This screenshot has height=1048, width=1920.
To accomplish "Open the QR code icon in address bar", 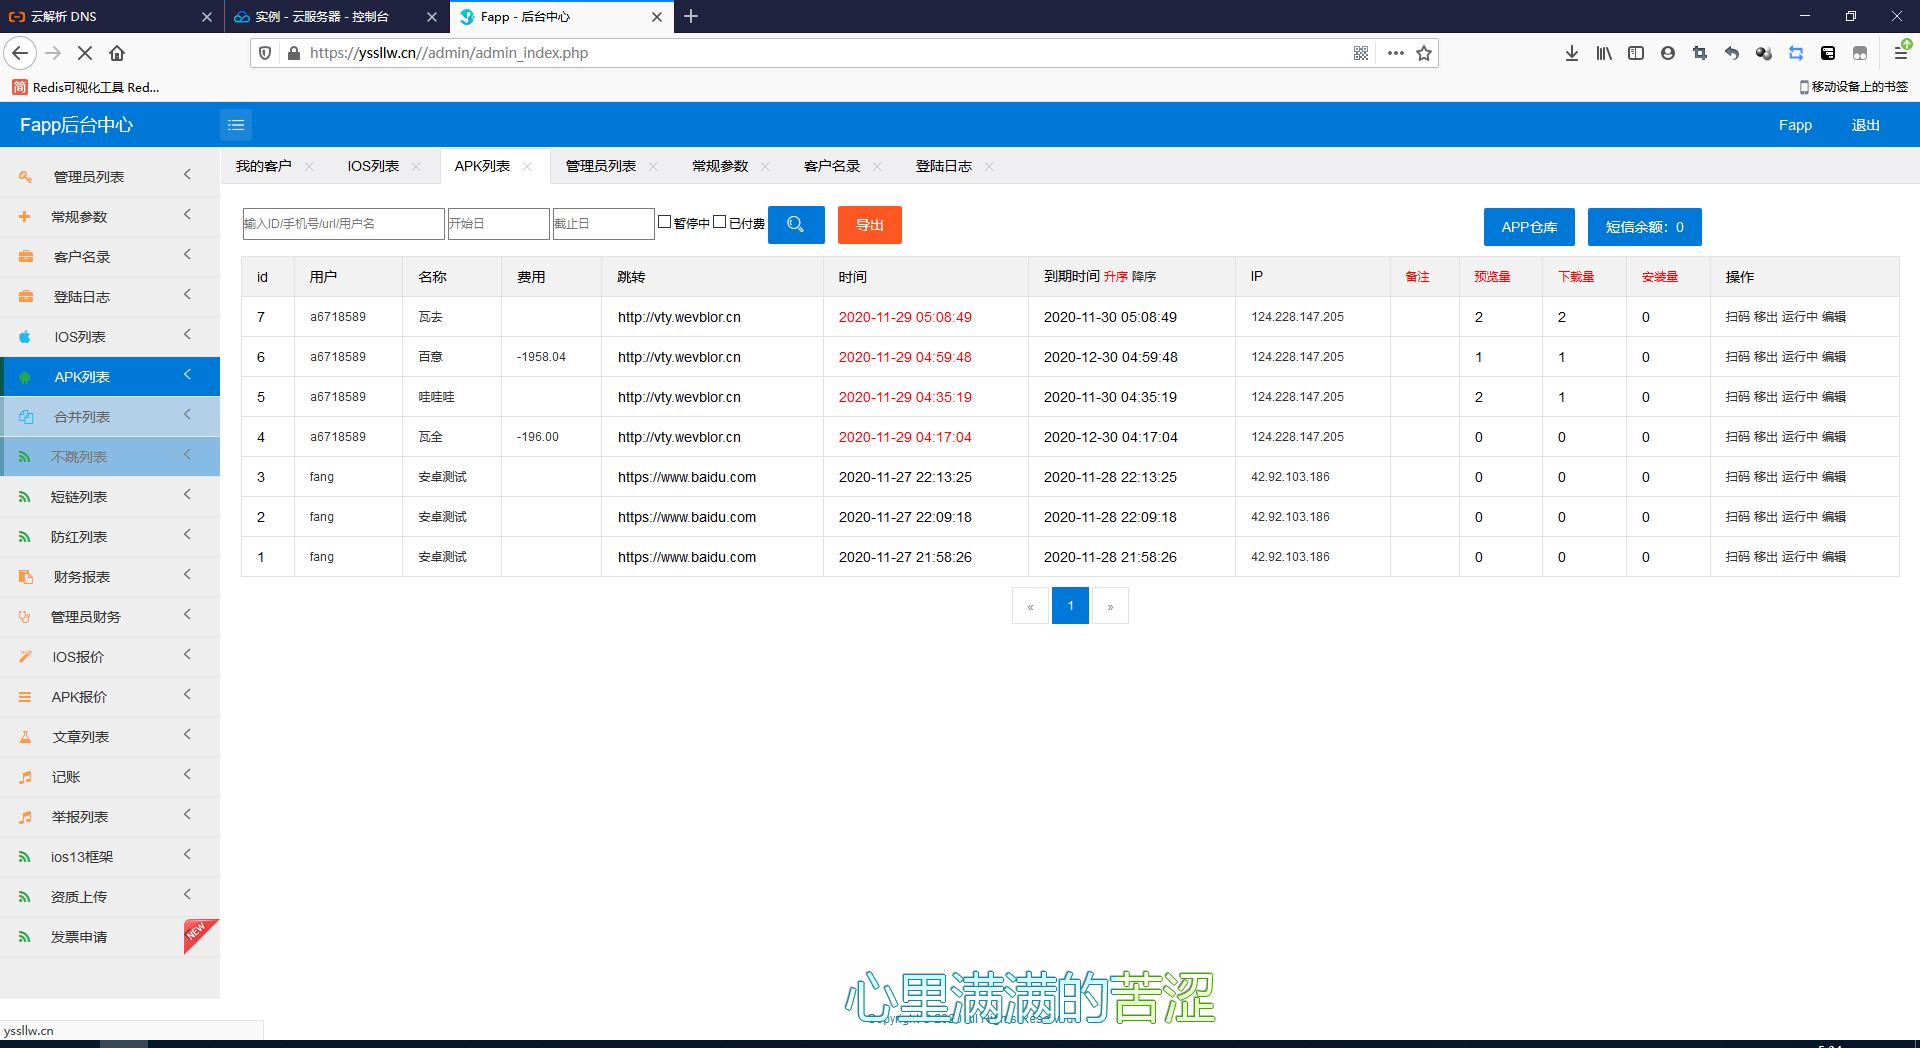I will 1361,53.
